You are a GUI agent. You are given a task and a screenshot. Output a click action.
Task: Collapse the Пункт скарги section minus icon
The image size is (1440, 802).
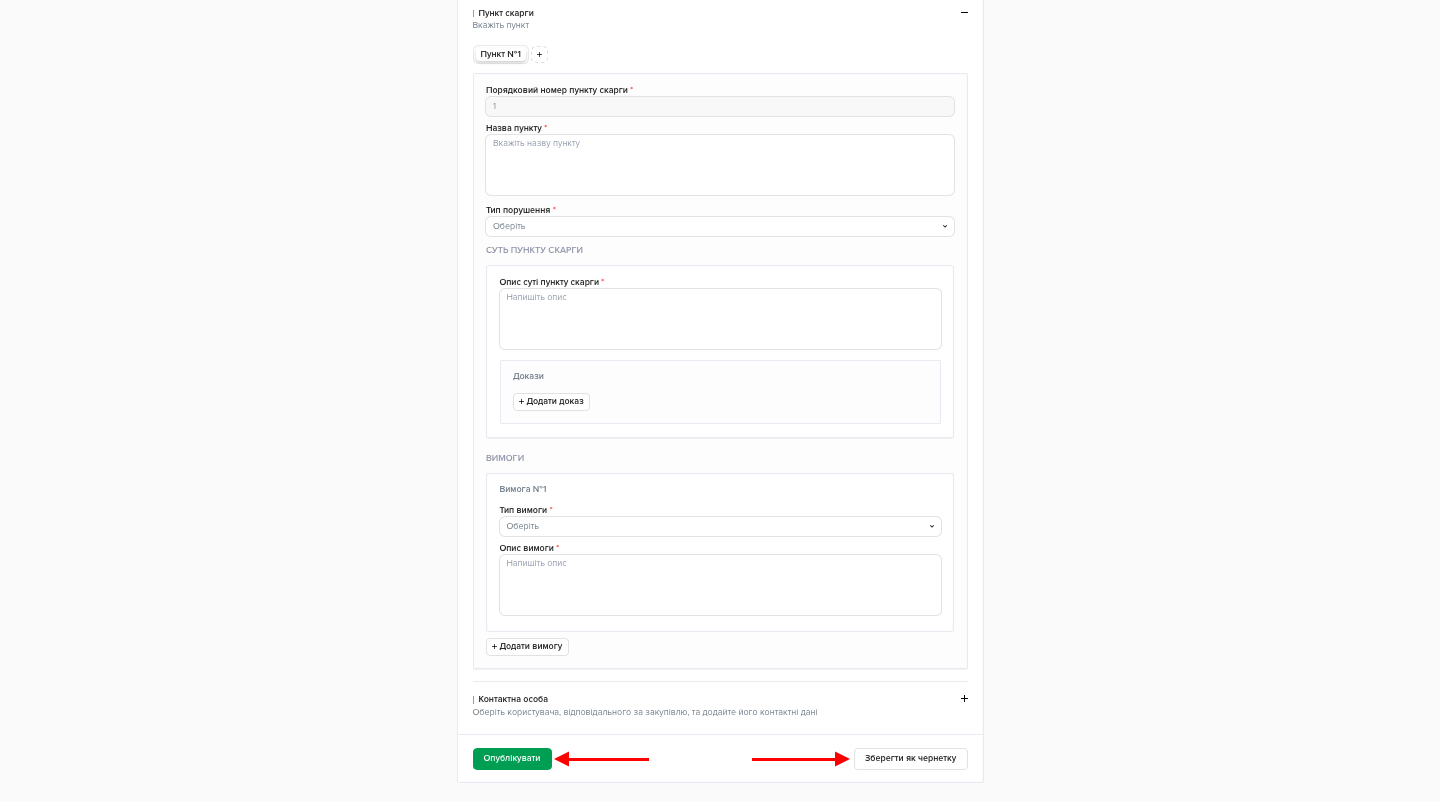[964, 13]
